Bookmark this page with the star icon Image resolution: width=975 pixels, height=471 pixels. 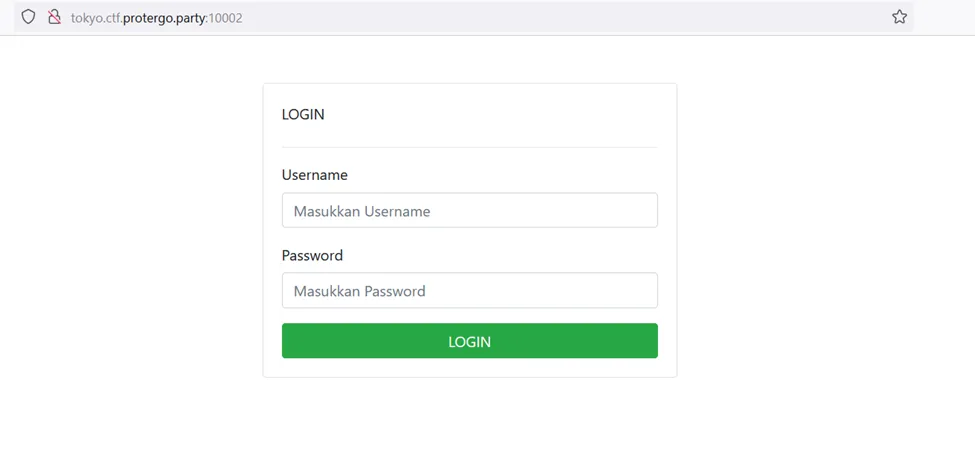point(899,17)
